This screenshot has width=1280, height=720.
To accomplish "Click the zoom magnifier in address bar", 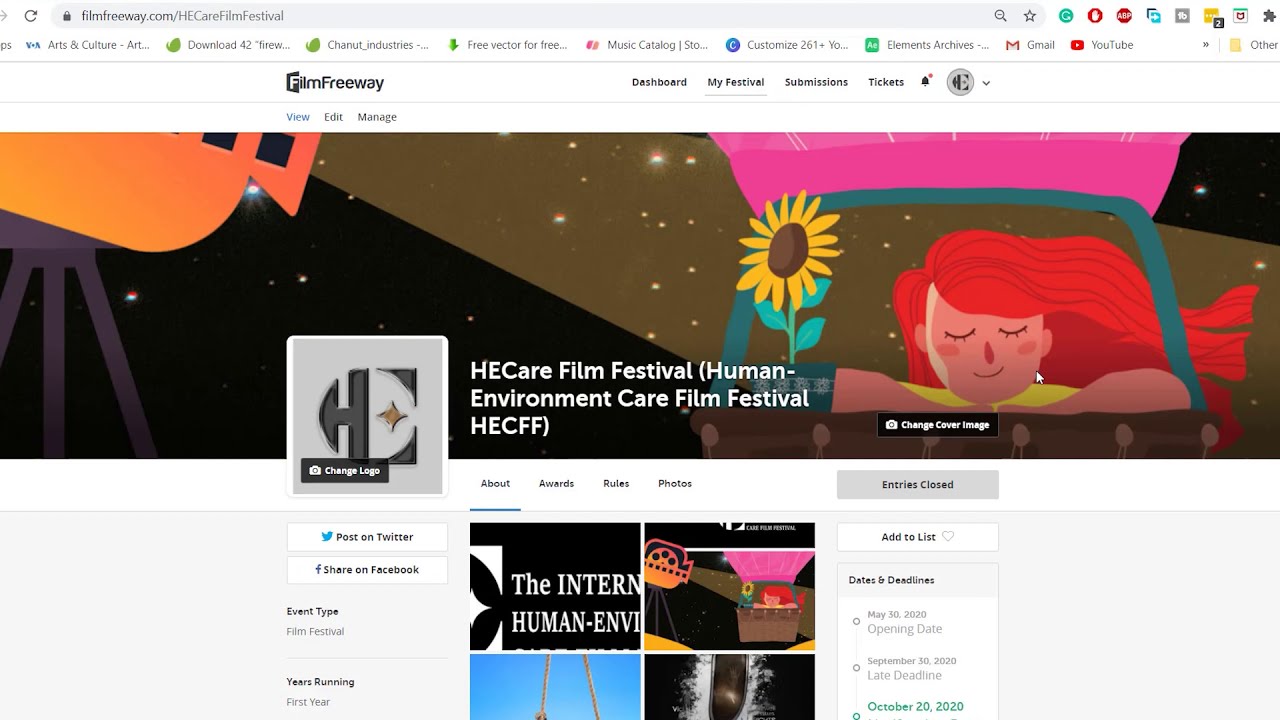I will [x=1001, y=16].
